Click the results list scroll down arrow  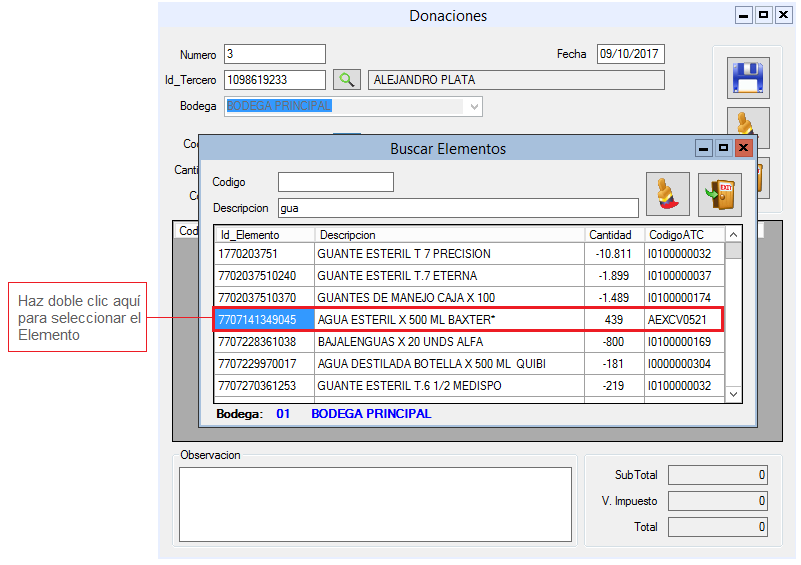(x=734, y=394)
